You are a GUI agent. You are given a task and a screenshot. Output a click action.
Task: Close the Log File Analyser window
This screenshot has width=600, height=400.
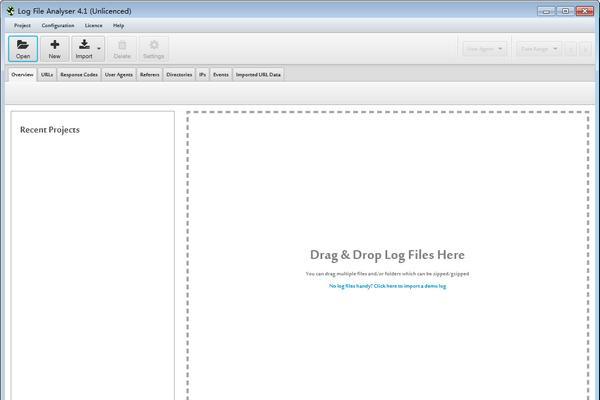585,11
